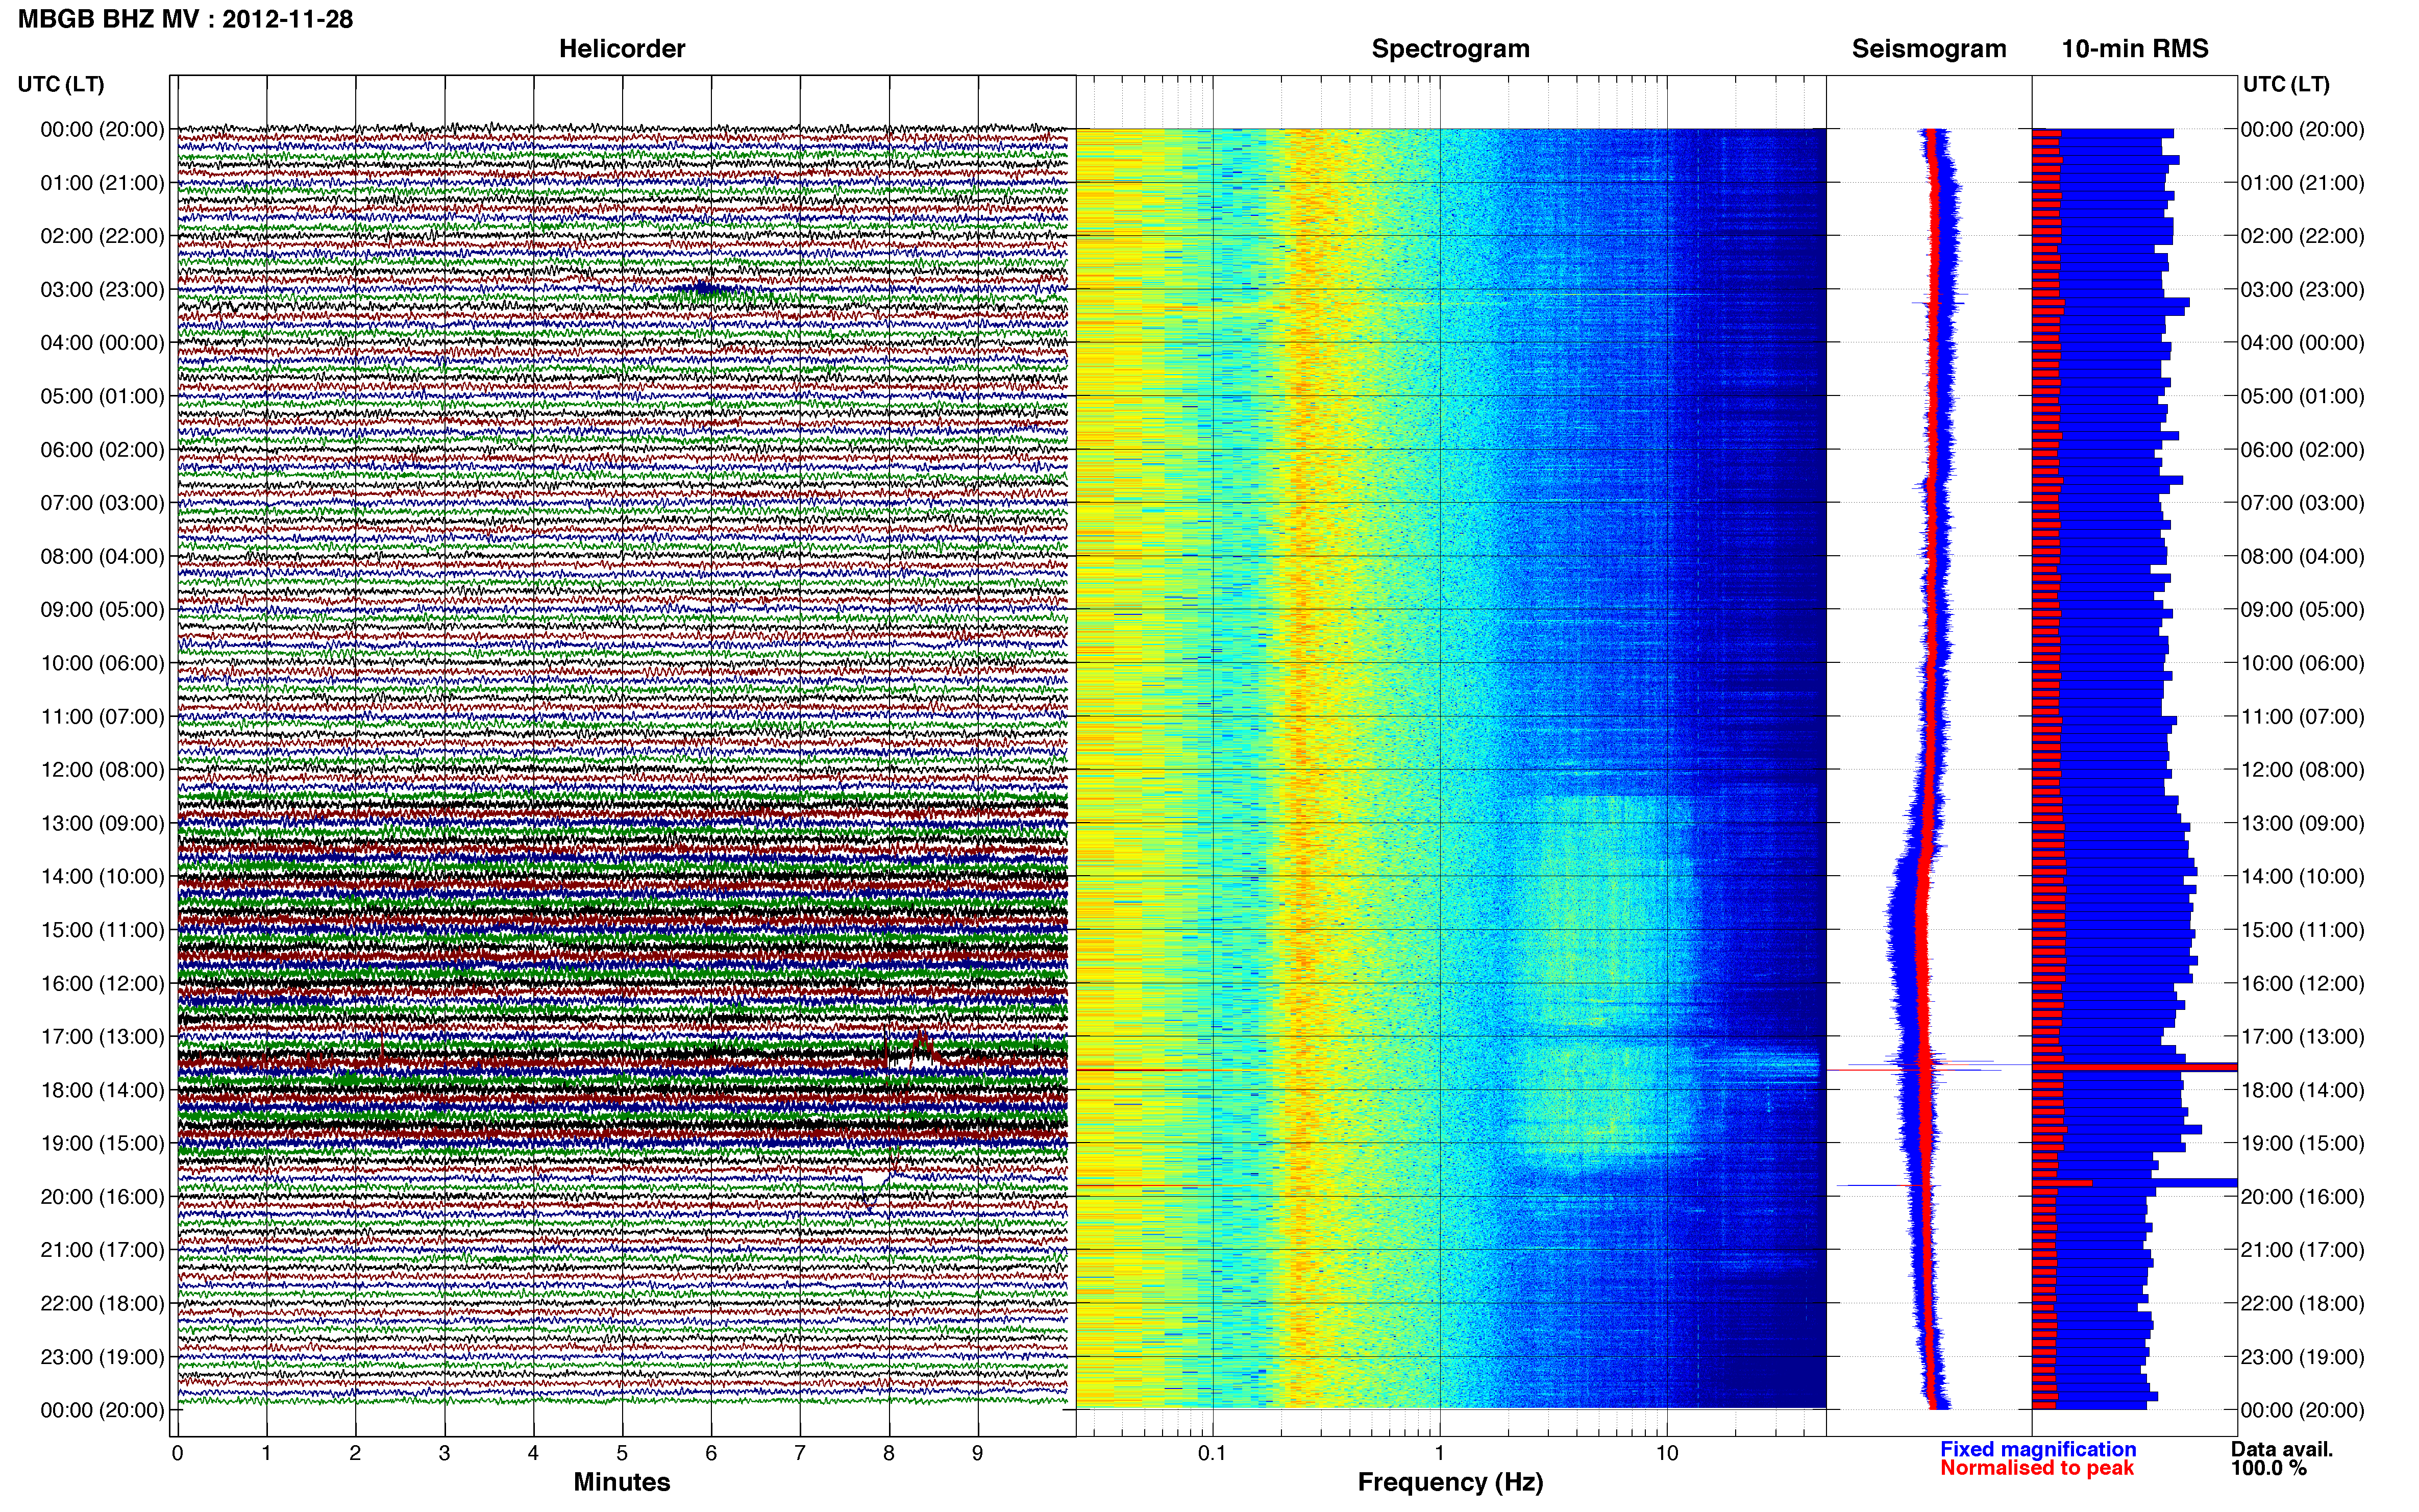Click helicorder minute tick label 5
Screen dimensions: 2419x1512
point(622,1453)
